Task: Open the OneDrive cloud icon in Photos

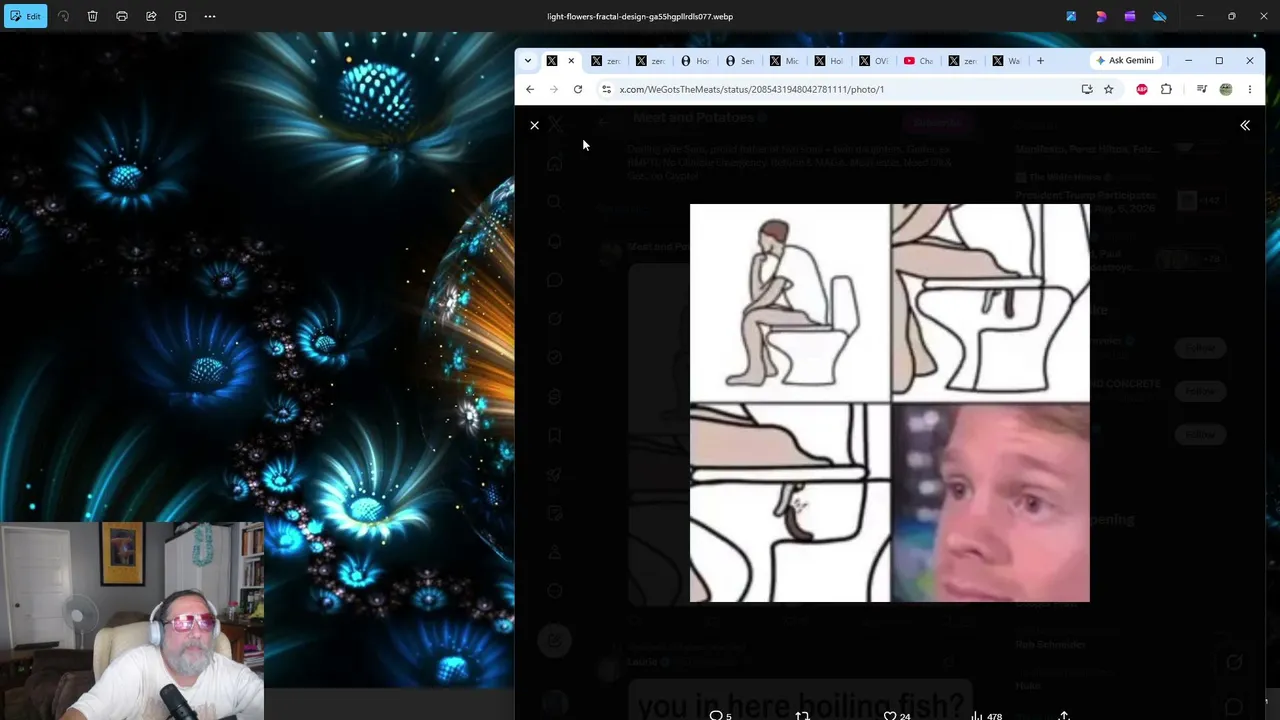Action: [1160, 16]
